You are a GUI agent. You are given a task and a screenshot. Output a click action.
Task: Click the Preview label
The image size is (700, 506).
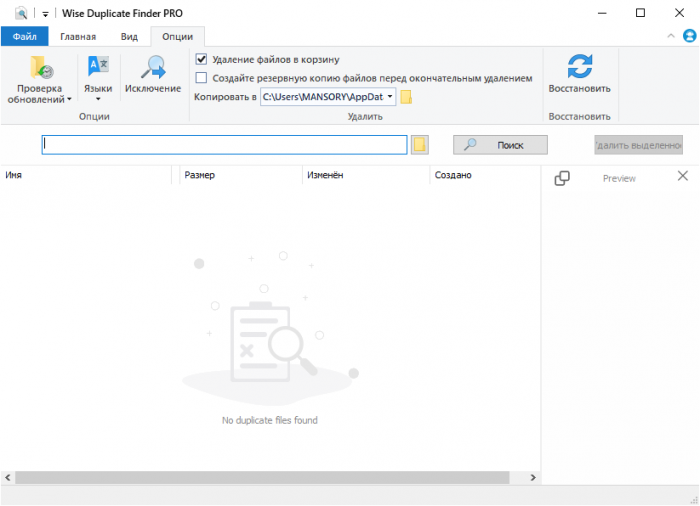(x=619, y=178)
